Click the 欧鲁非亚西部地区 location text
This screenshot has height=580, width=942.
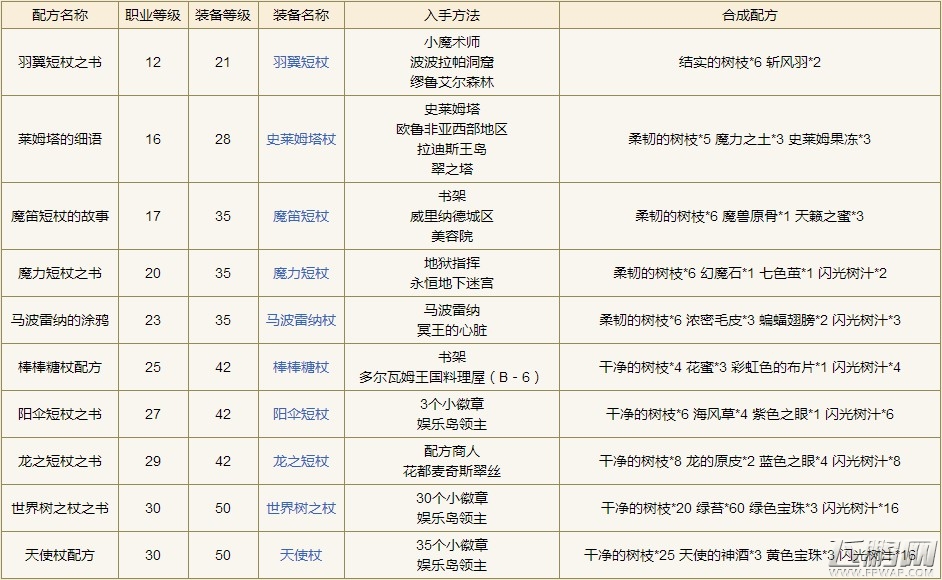click(x=452, y=129)
